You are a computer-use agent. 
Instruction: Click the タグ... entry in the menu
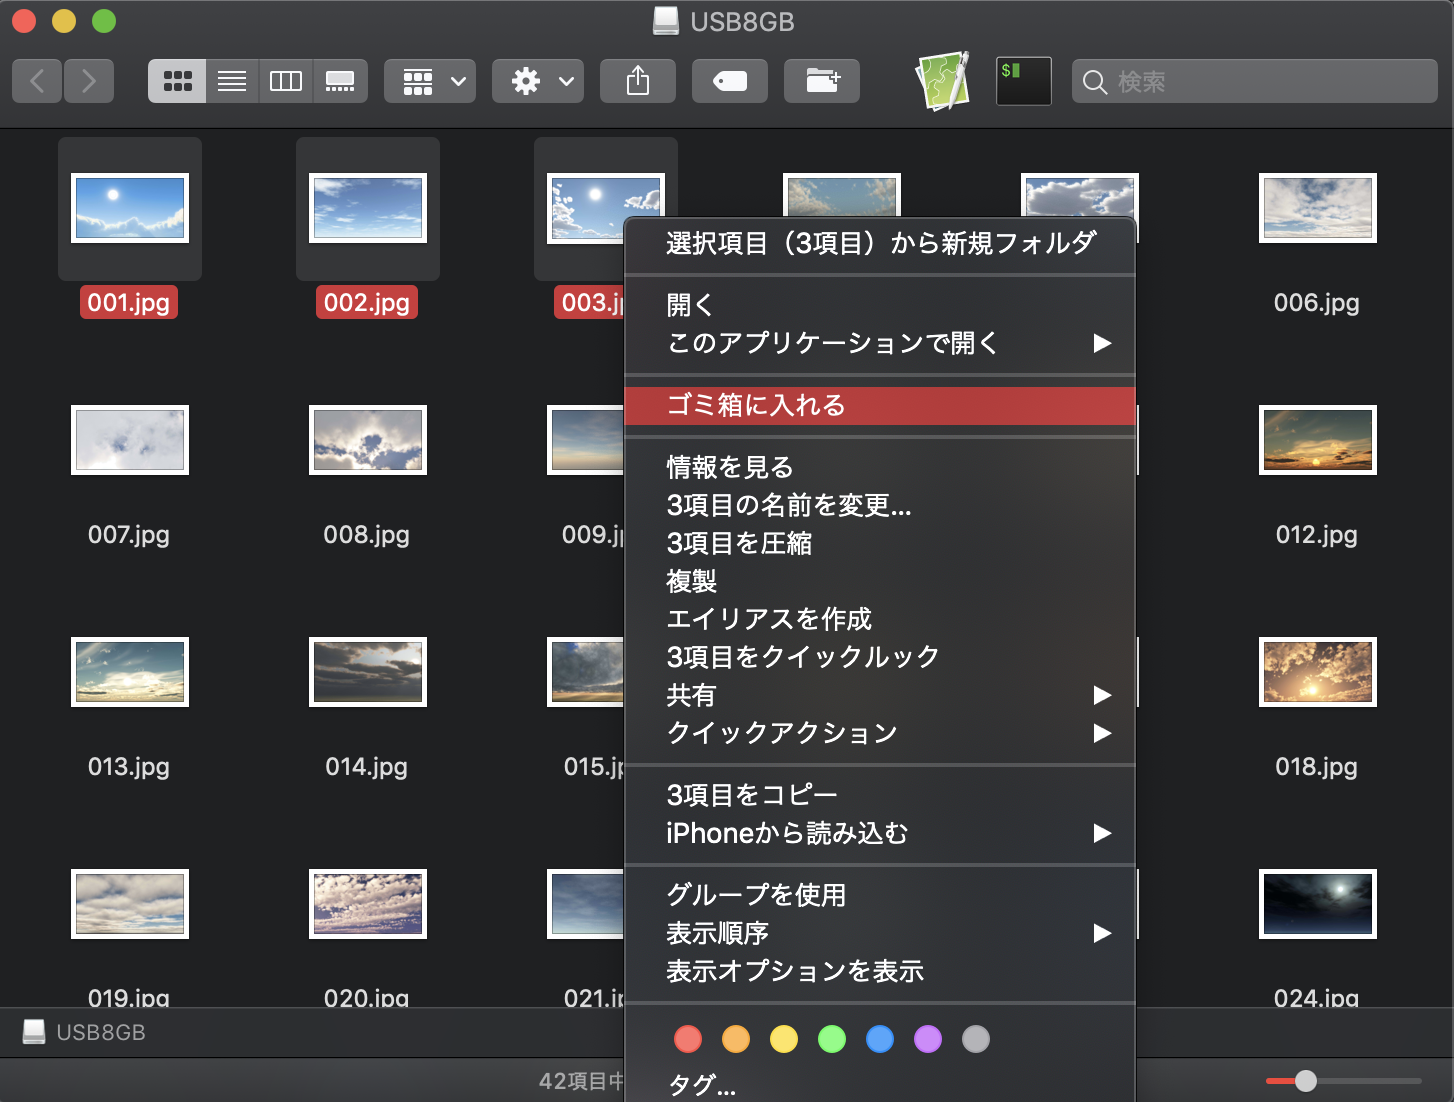pos(701,1084)
